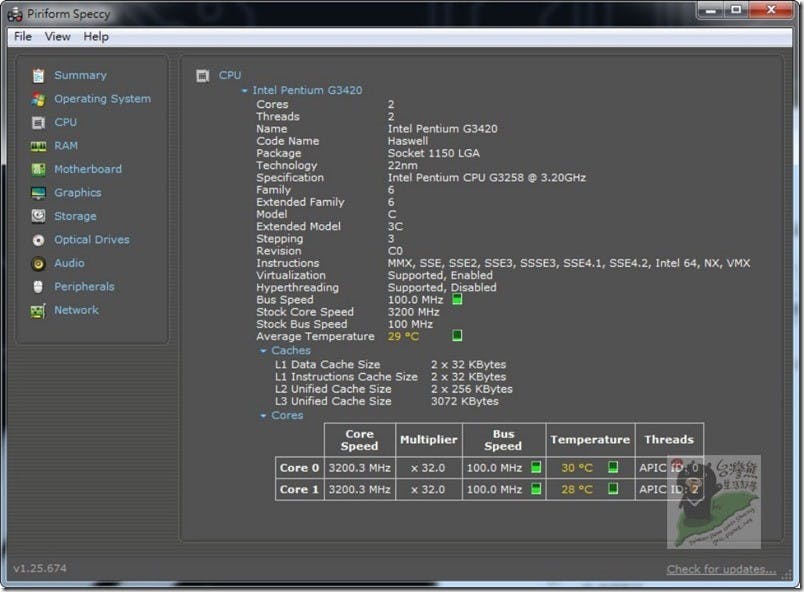Collapse the Intel Pentium G3420 tree node
This screenshot has height=592, width=804.
pos(245,91)
